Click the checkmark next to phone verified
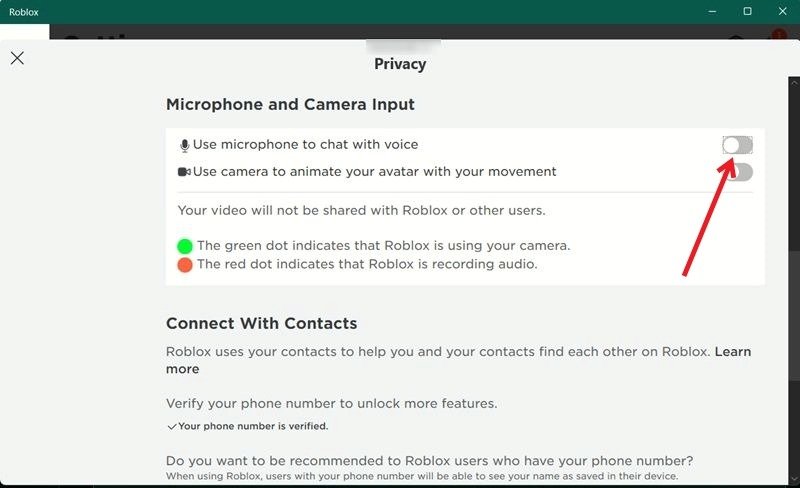 tap(171, 426)
